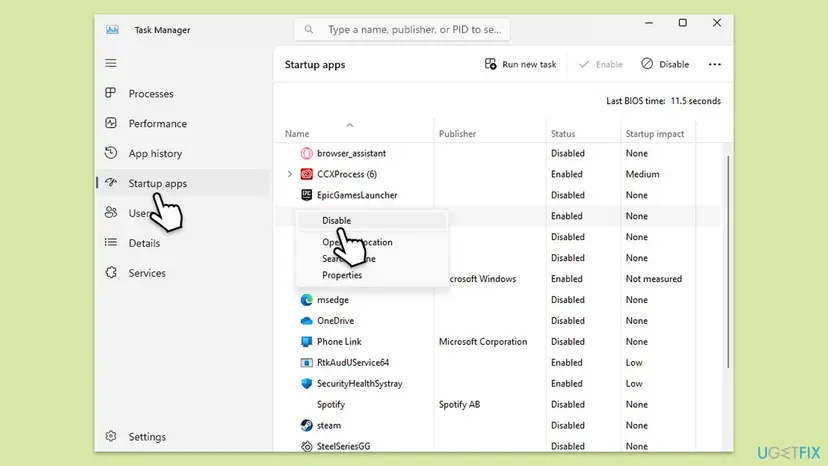Click the Task Manager app icon

tap(112, 30)
